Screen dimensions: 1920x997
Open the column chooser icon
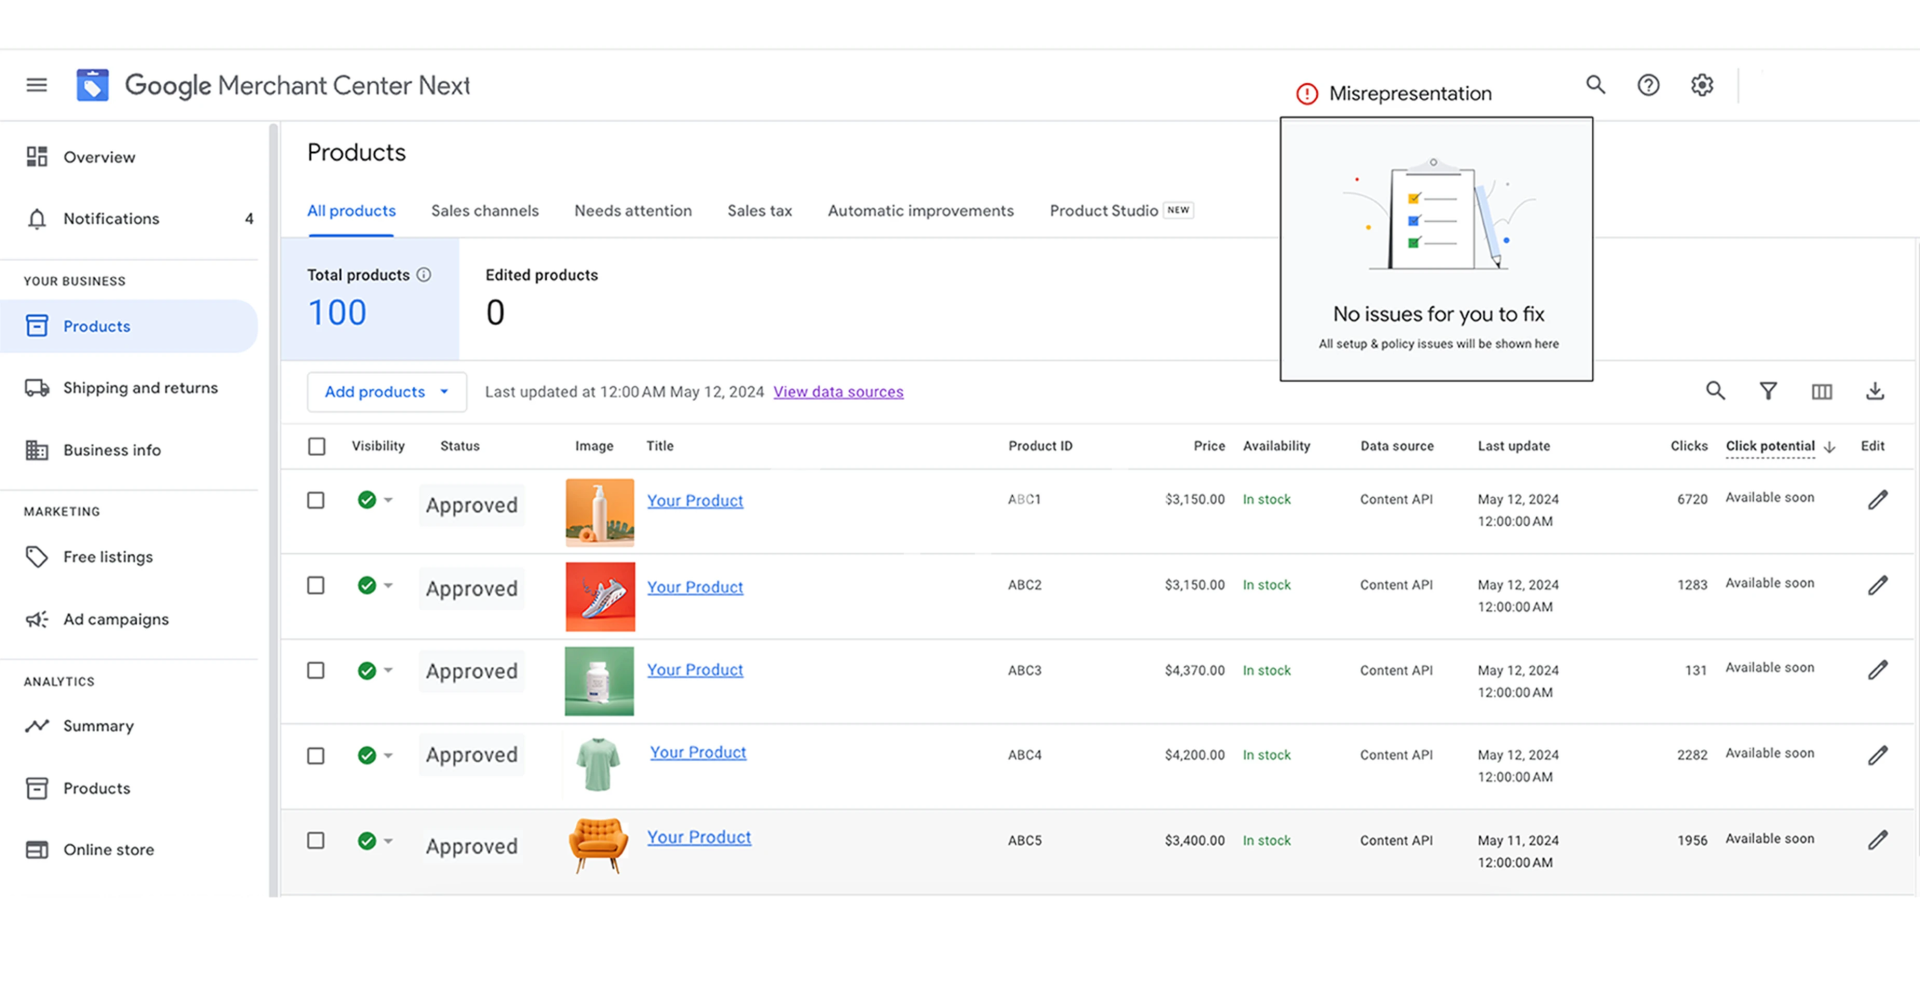pos(1821,391)
